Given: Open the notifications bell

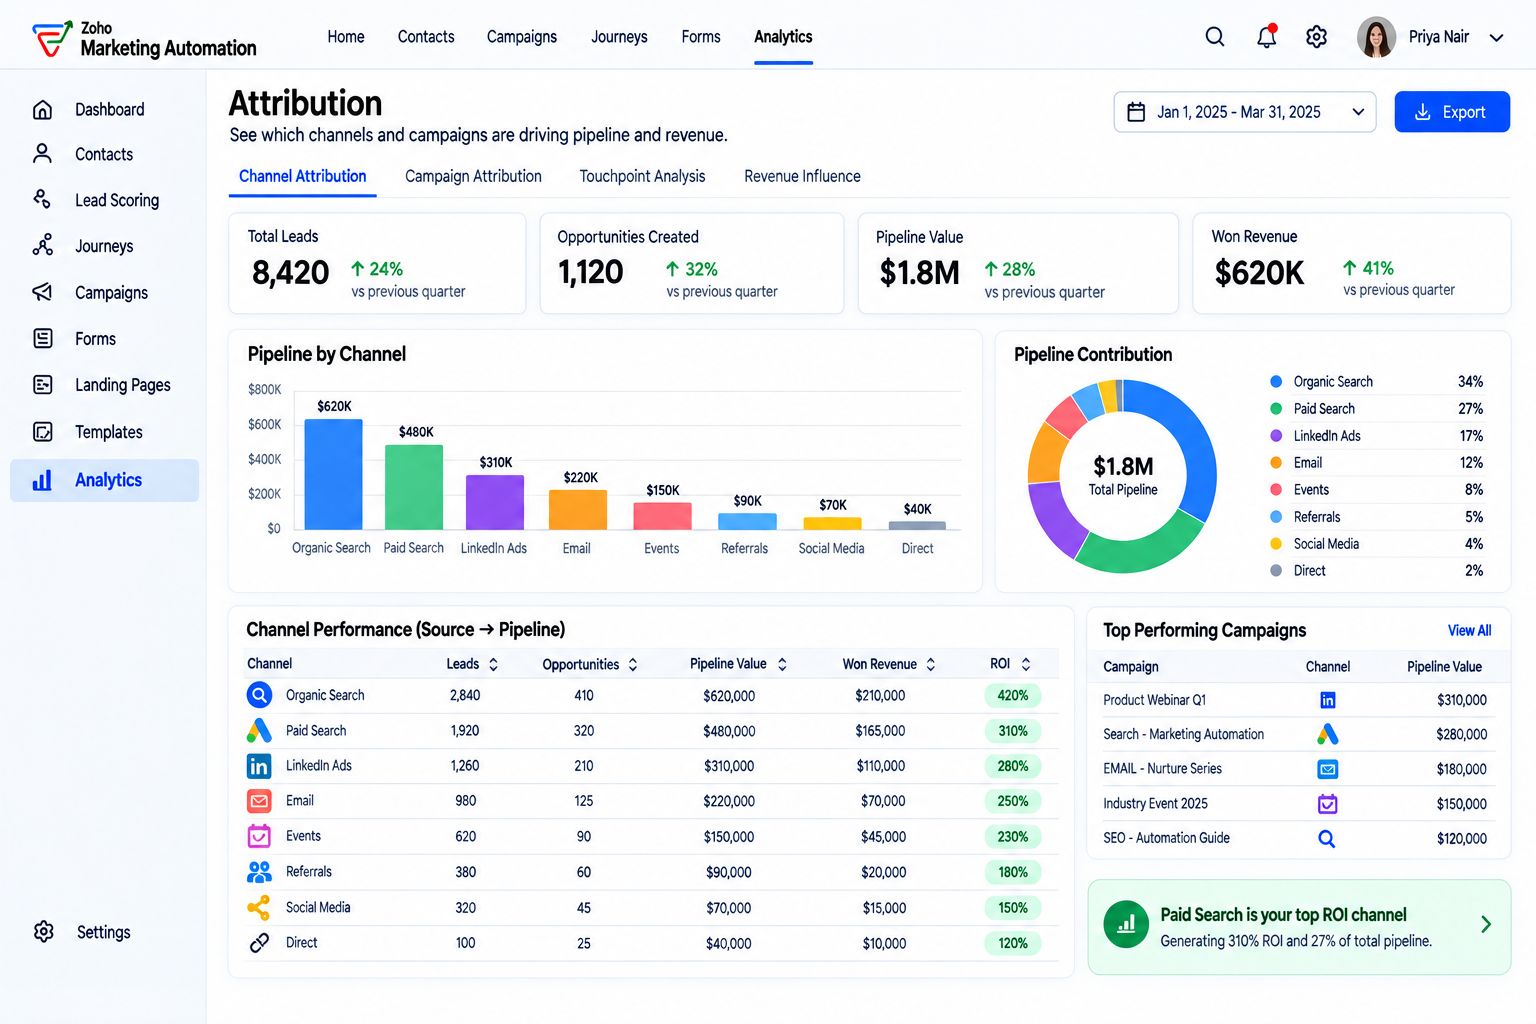Looking at the screenshot, I should pos(1267,37).
